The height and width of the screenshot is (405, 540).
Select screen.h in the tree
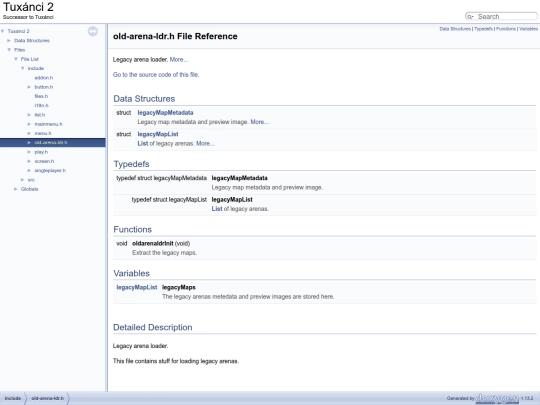click(x=44, y=161)
